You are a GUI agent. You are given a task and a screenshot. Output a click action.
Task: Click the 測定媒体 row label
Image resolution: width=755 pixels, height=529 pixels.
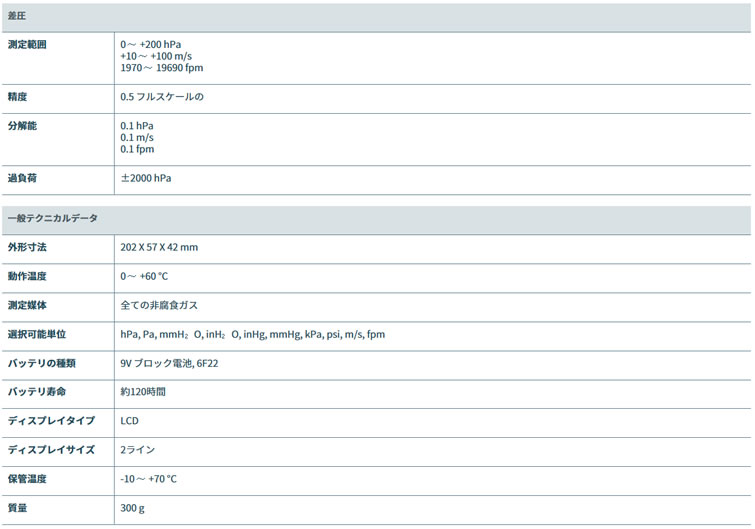tap(27, 305)
